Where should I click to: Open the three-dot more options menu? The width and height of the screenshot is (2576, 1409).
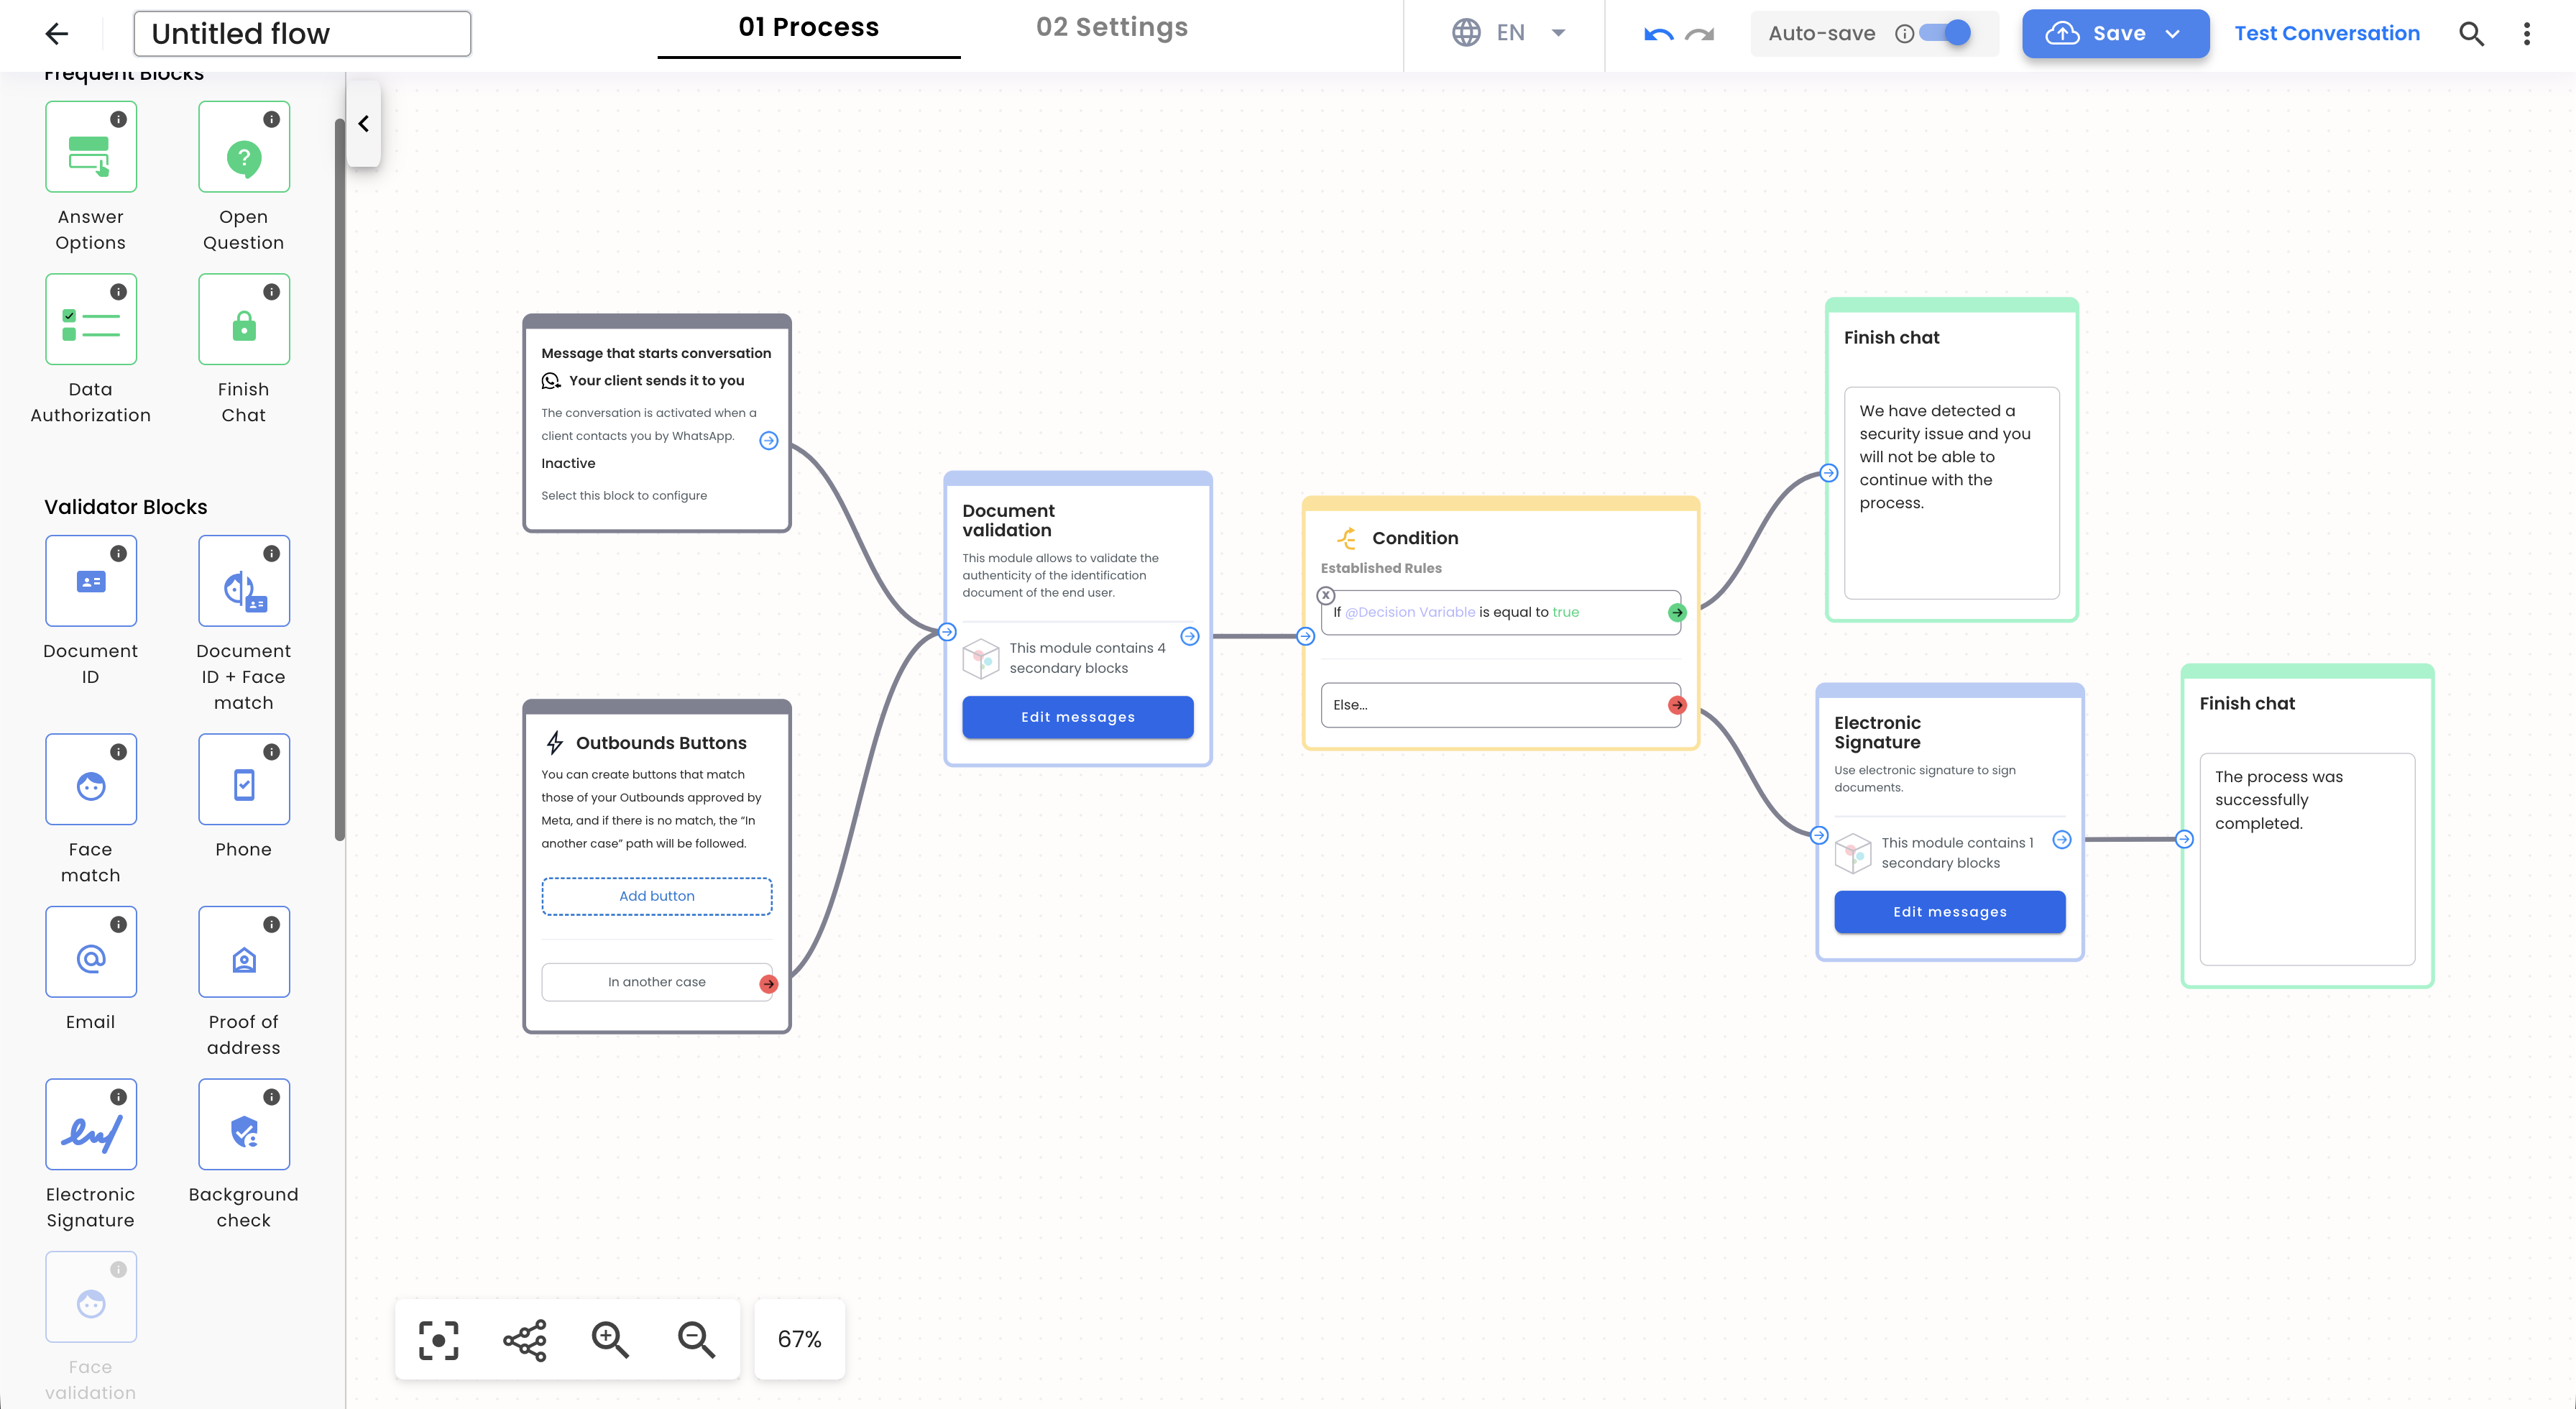pyautogui.click(x=2527, y=34)
